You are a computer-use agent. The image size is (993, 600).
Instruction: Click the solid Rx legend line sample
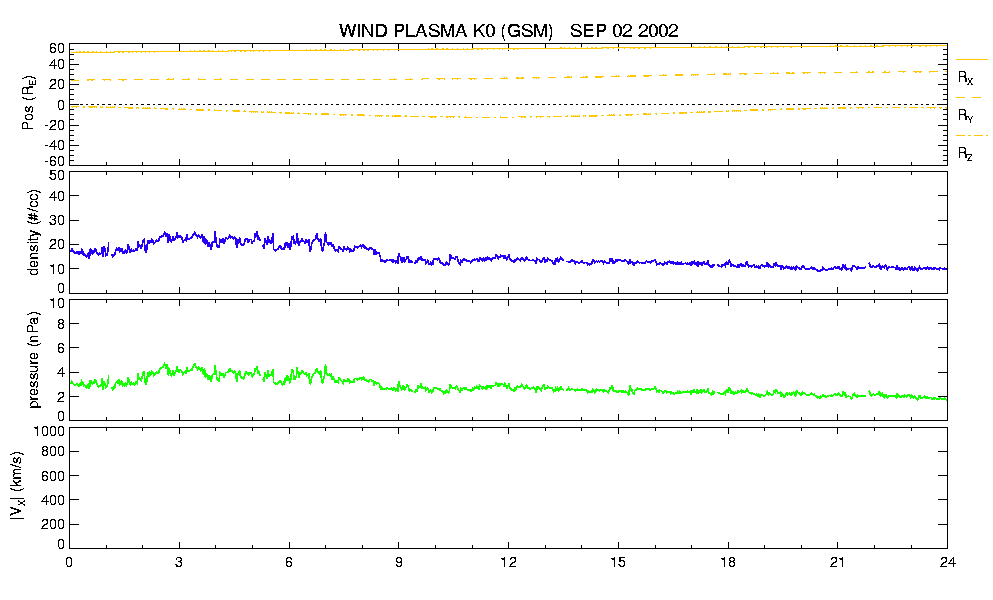tap(971, 60)
